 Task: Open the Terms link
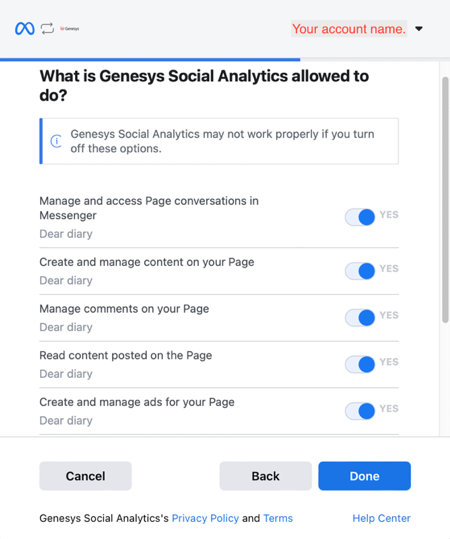tap(278, 518)
